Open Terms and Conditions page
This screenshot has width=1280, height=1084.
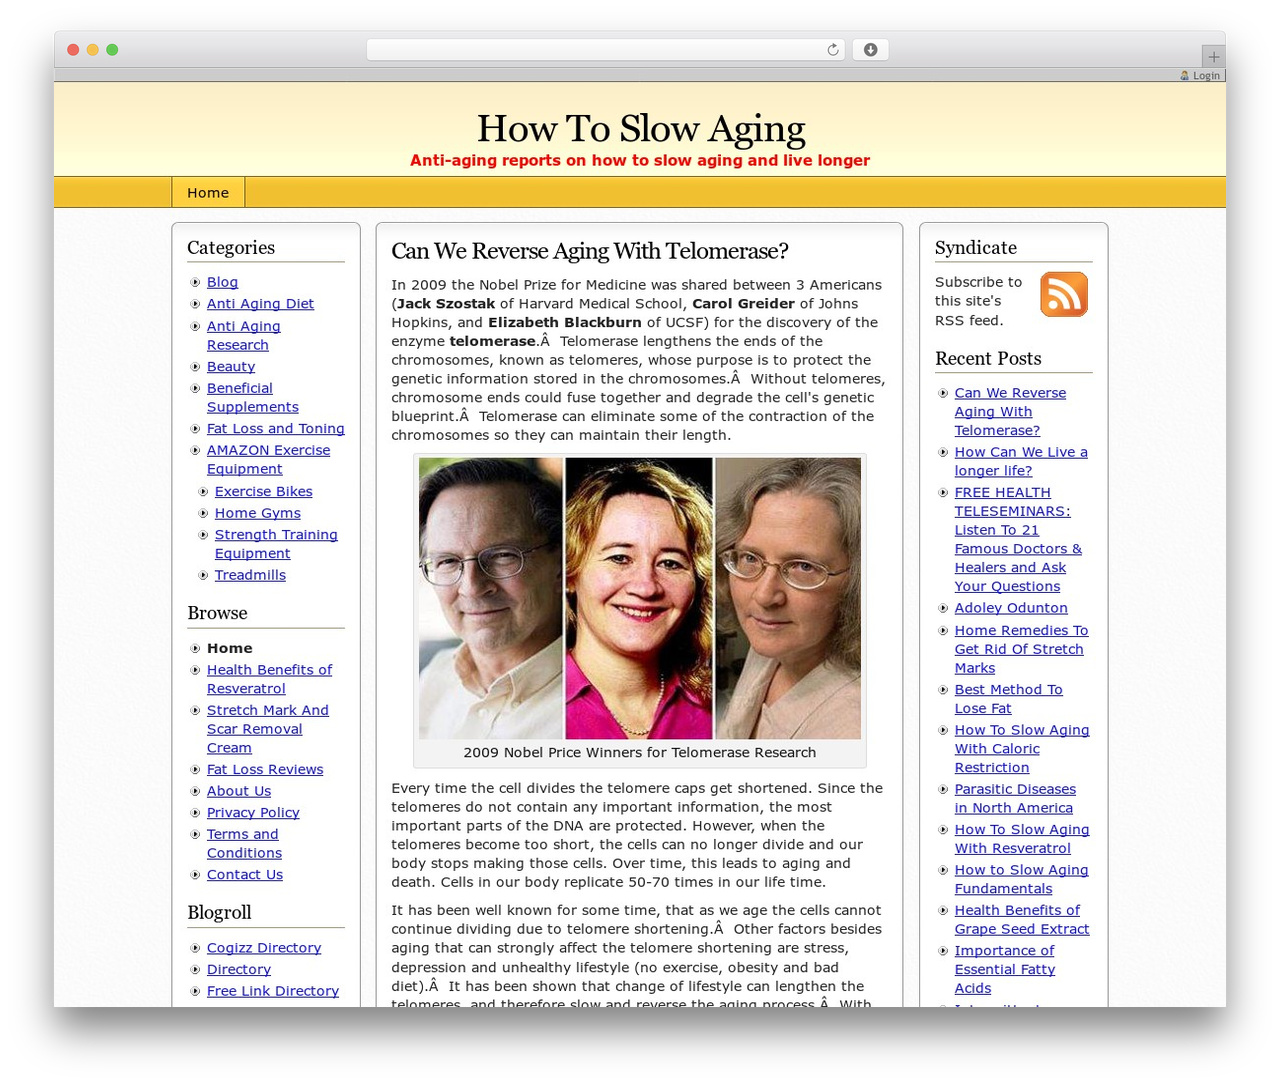(x=244, y=843)
